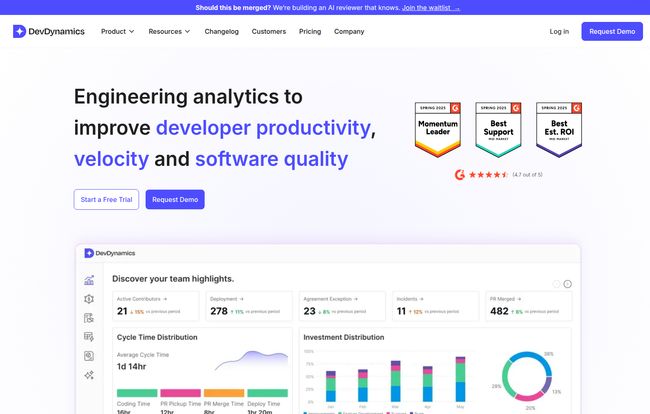The image size is (650, 414).
Task: Open the PR Merged metric card
Action: [529, 306]
